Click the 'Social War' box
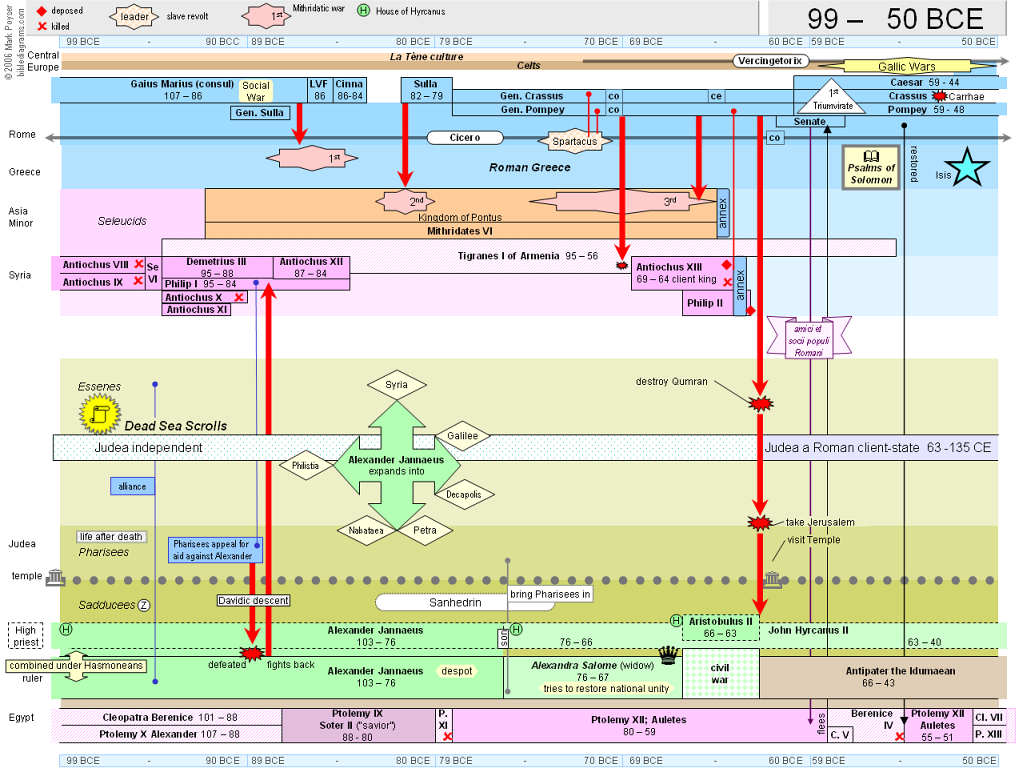The height and width of the screenshot is (768, 1024). pyautogui.click(x=255, y=91)
